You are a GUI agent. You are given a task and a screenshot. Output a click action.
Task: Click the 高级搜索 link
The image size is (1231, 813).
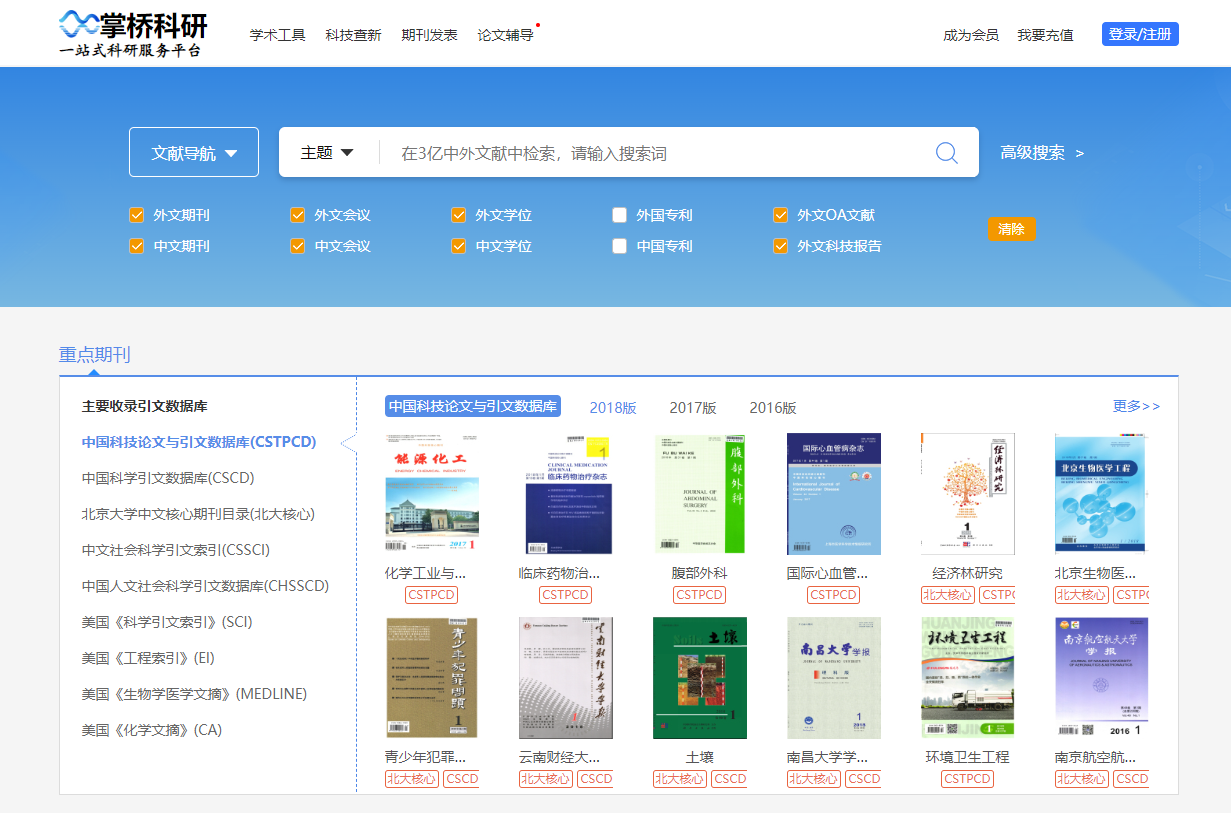[x=1042, y=153]
